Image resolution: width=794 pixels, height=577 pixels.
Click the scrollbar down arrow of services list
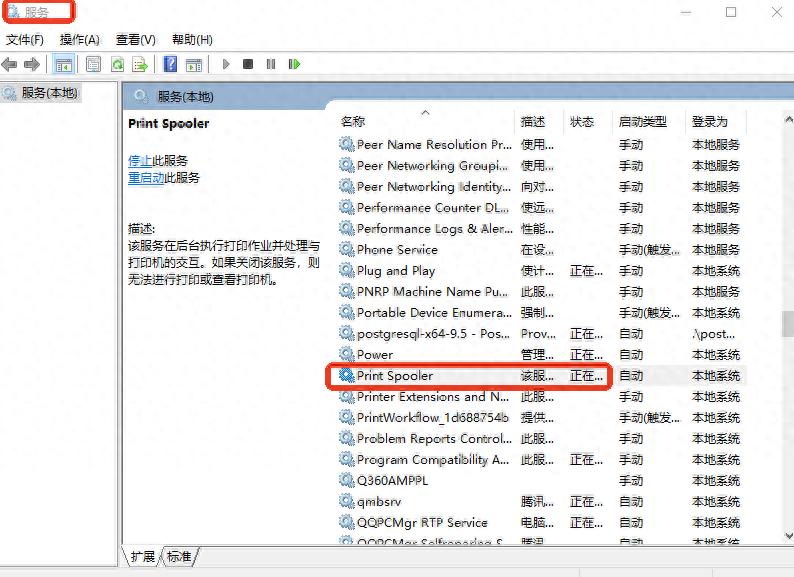coord(788,535)
